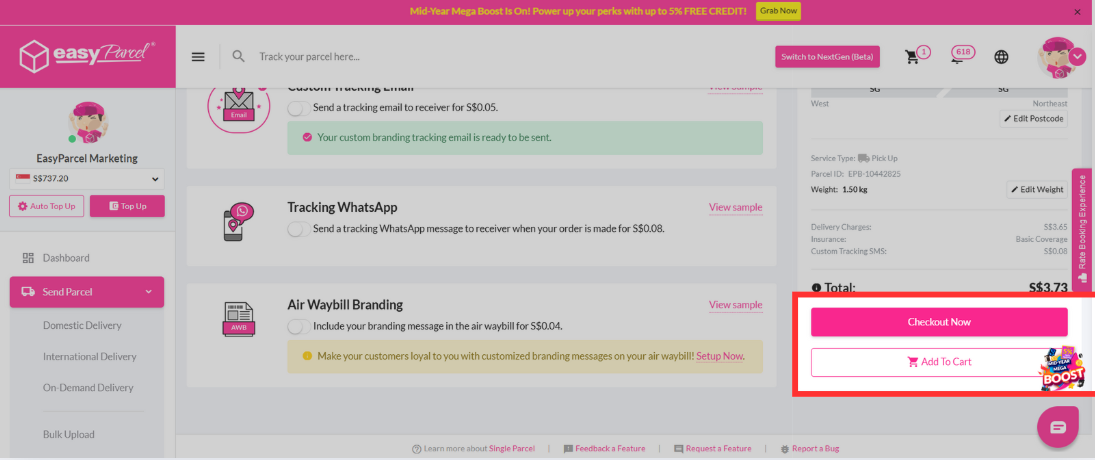The width and height of the screenshot is (1095, 460).
Task: Toggle the Air Waybill Branding switch
Action: [x=299, y=326]
